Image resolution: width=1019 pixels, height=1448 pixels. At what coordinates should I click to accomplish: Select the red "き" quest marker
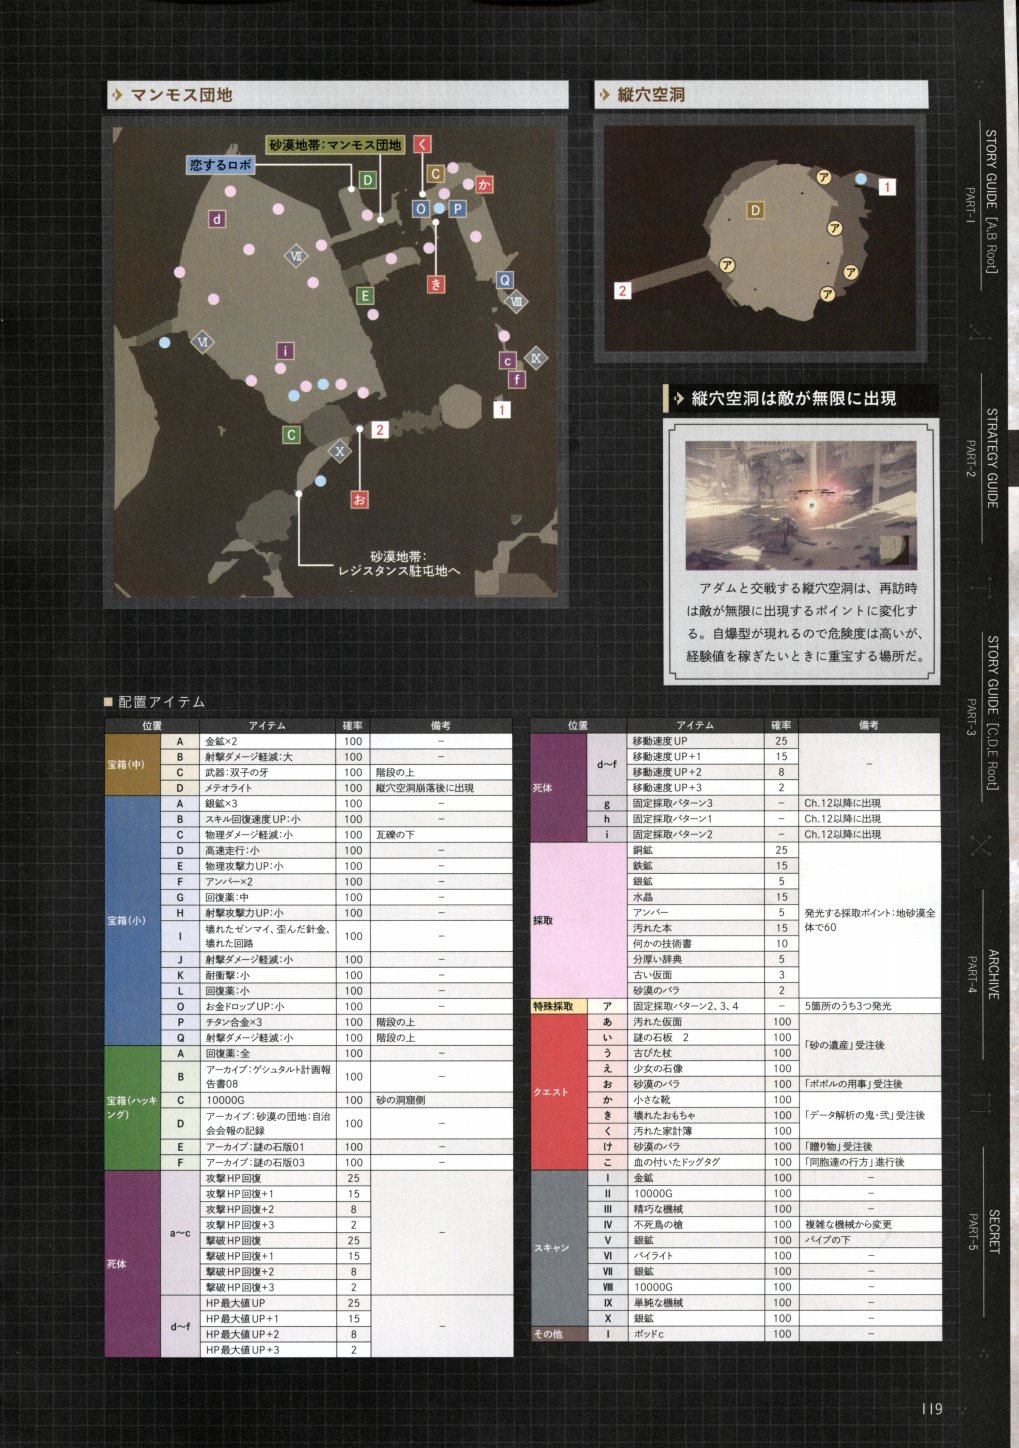[436, 284]
